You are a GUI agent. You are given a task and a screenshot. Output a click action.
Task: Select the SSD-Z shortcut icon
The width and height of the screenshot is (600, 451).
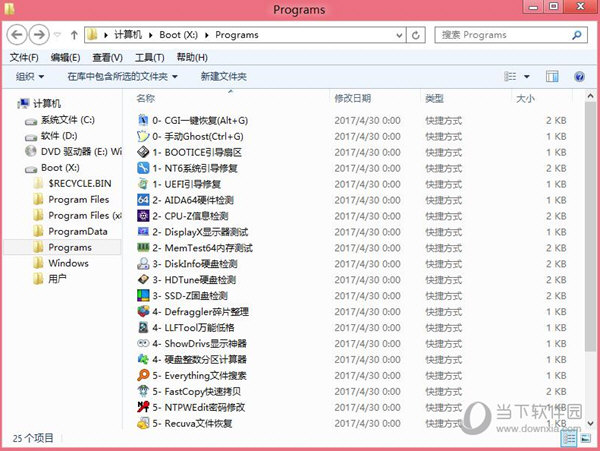(x=143, y=296)
